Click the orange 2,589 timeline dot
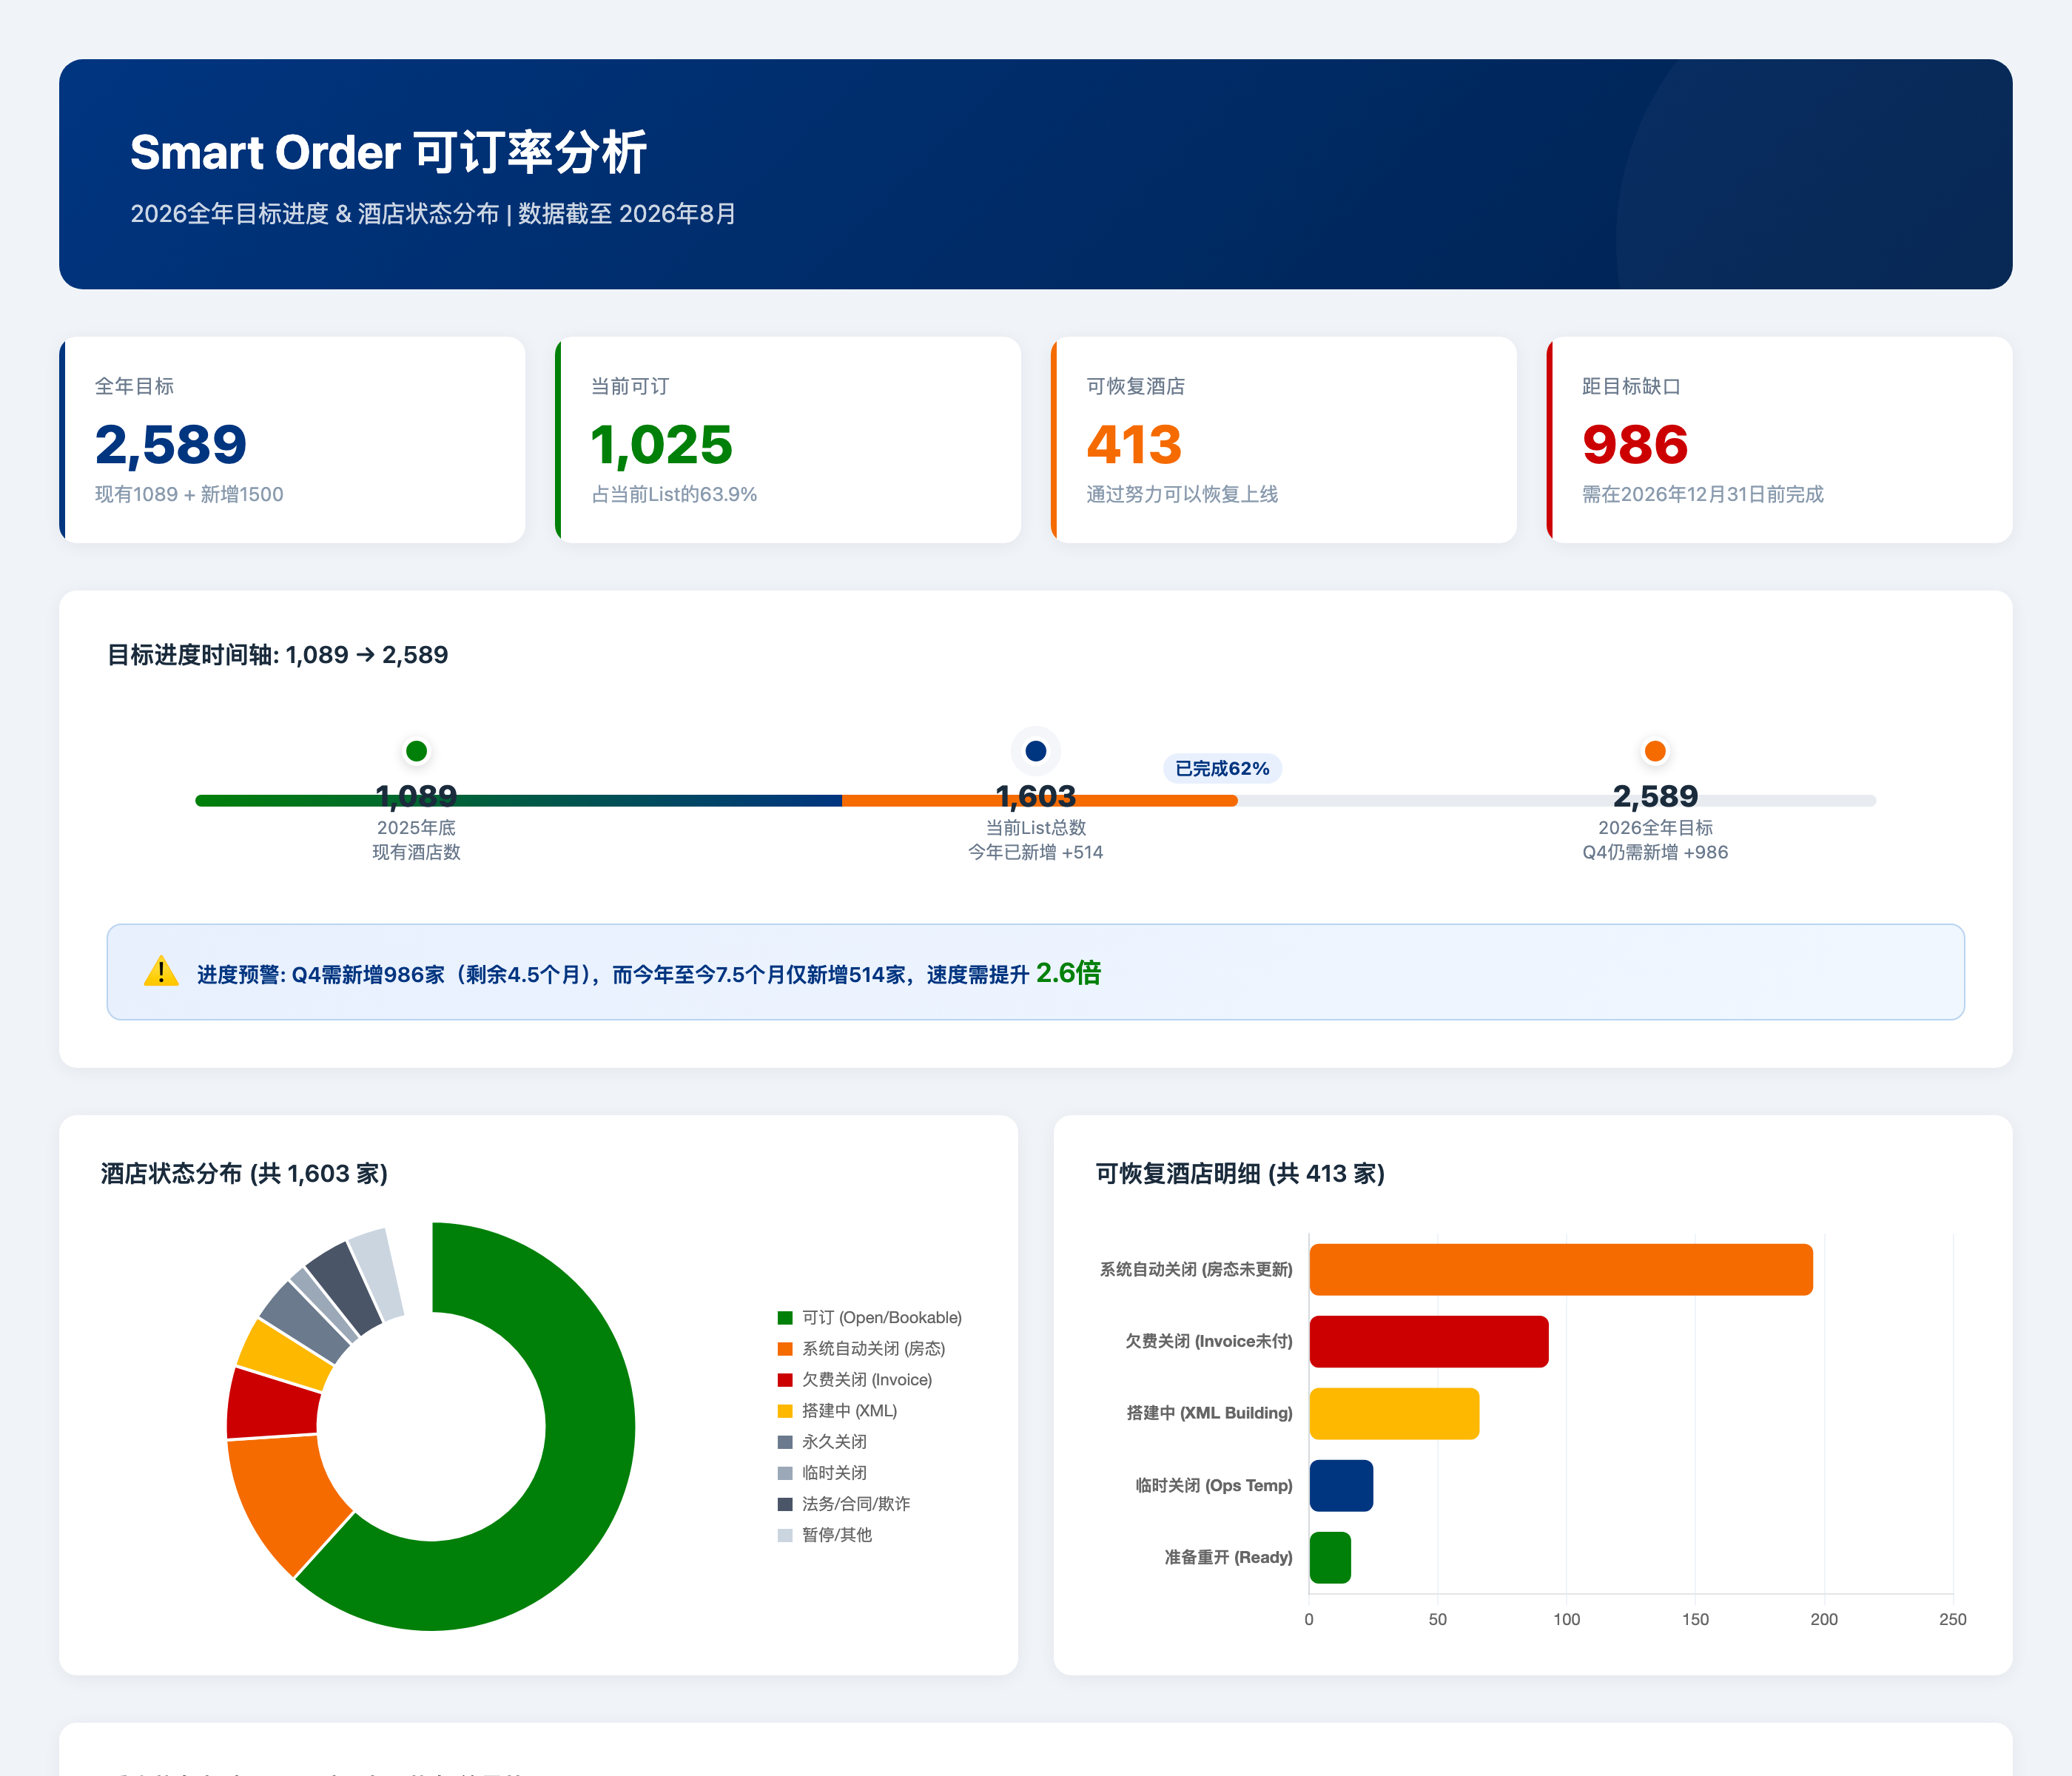Viewport: 2072px width, 1776px height. click(1655, 751)
